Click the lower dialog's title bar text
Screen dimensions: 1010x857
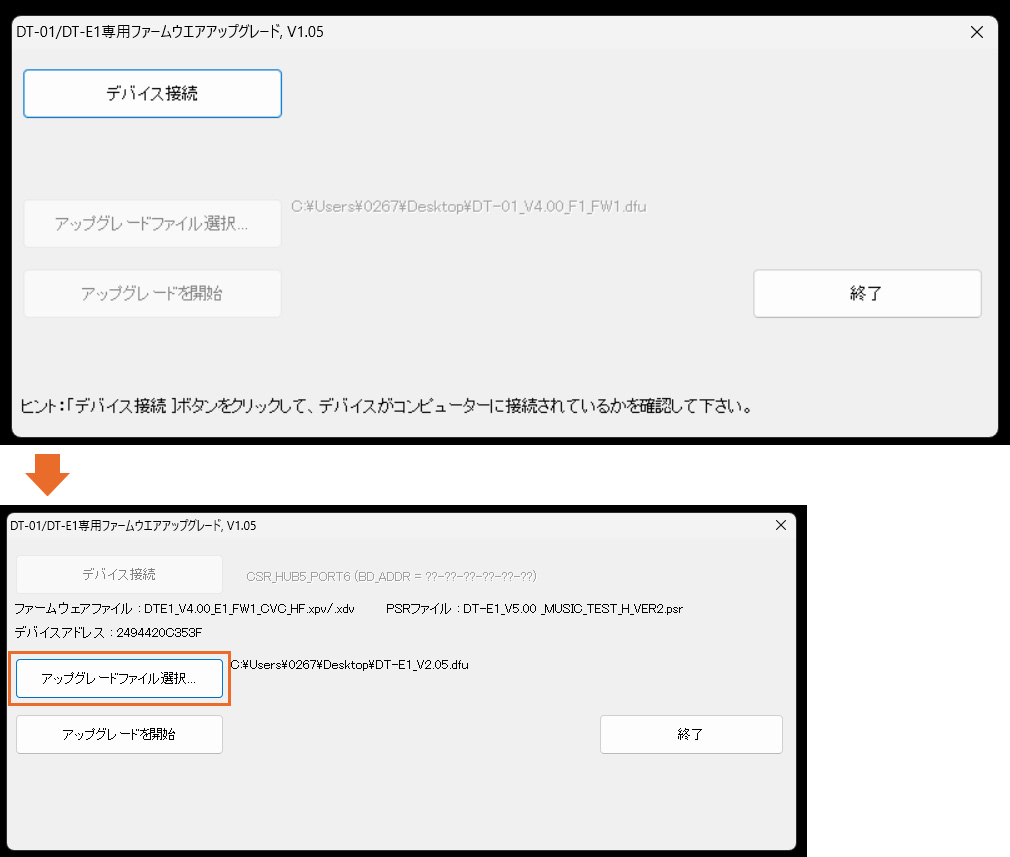point(133,525)
